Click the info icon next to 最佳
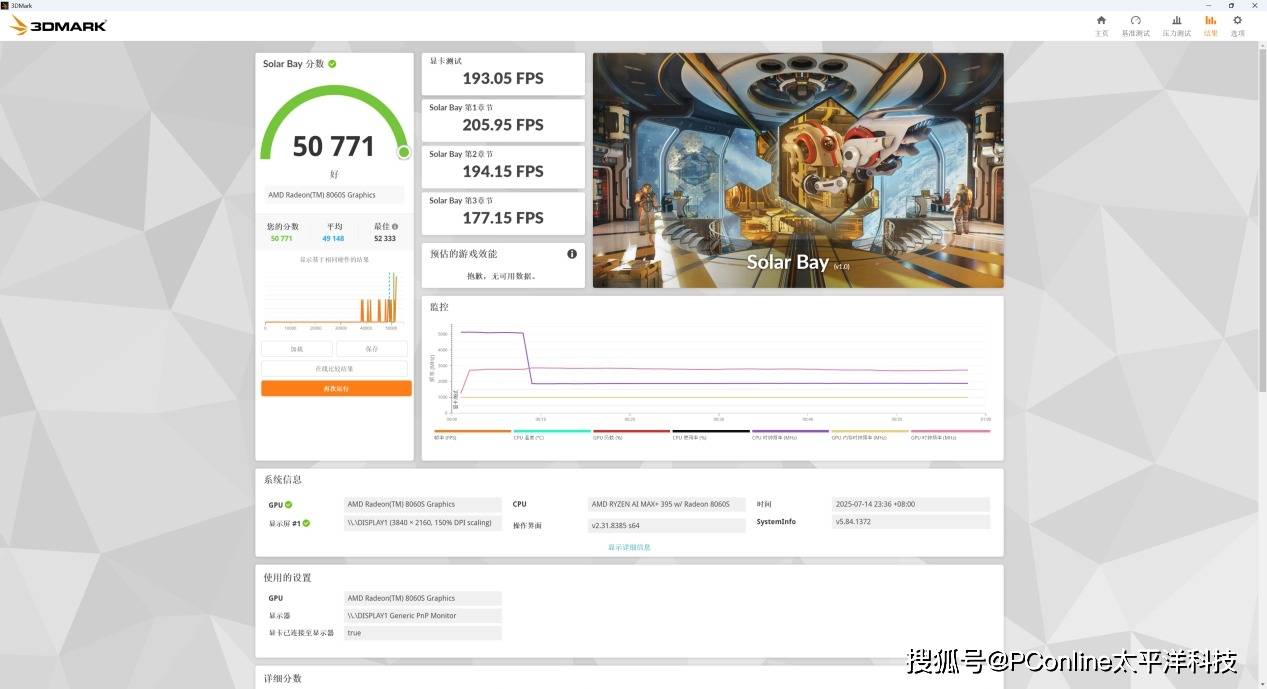 [395, 227]
